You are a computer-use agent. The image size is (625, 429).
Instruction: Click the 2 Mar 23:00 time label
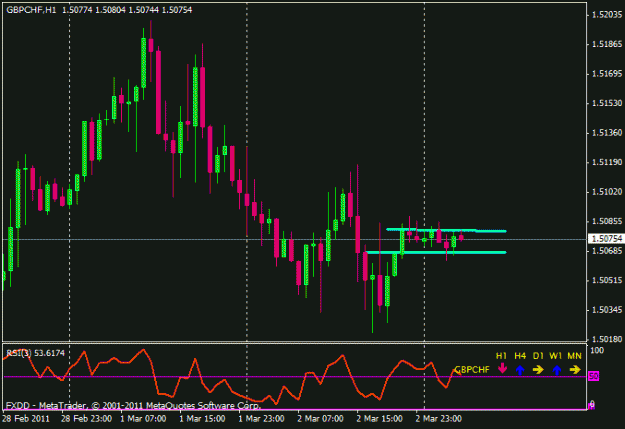point(438,419)
